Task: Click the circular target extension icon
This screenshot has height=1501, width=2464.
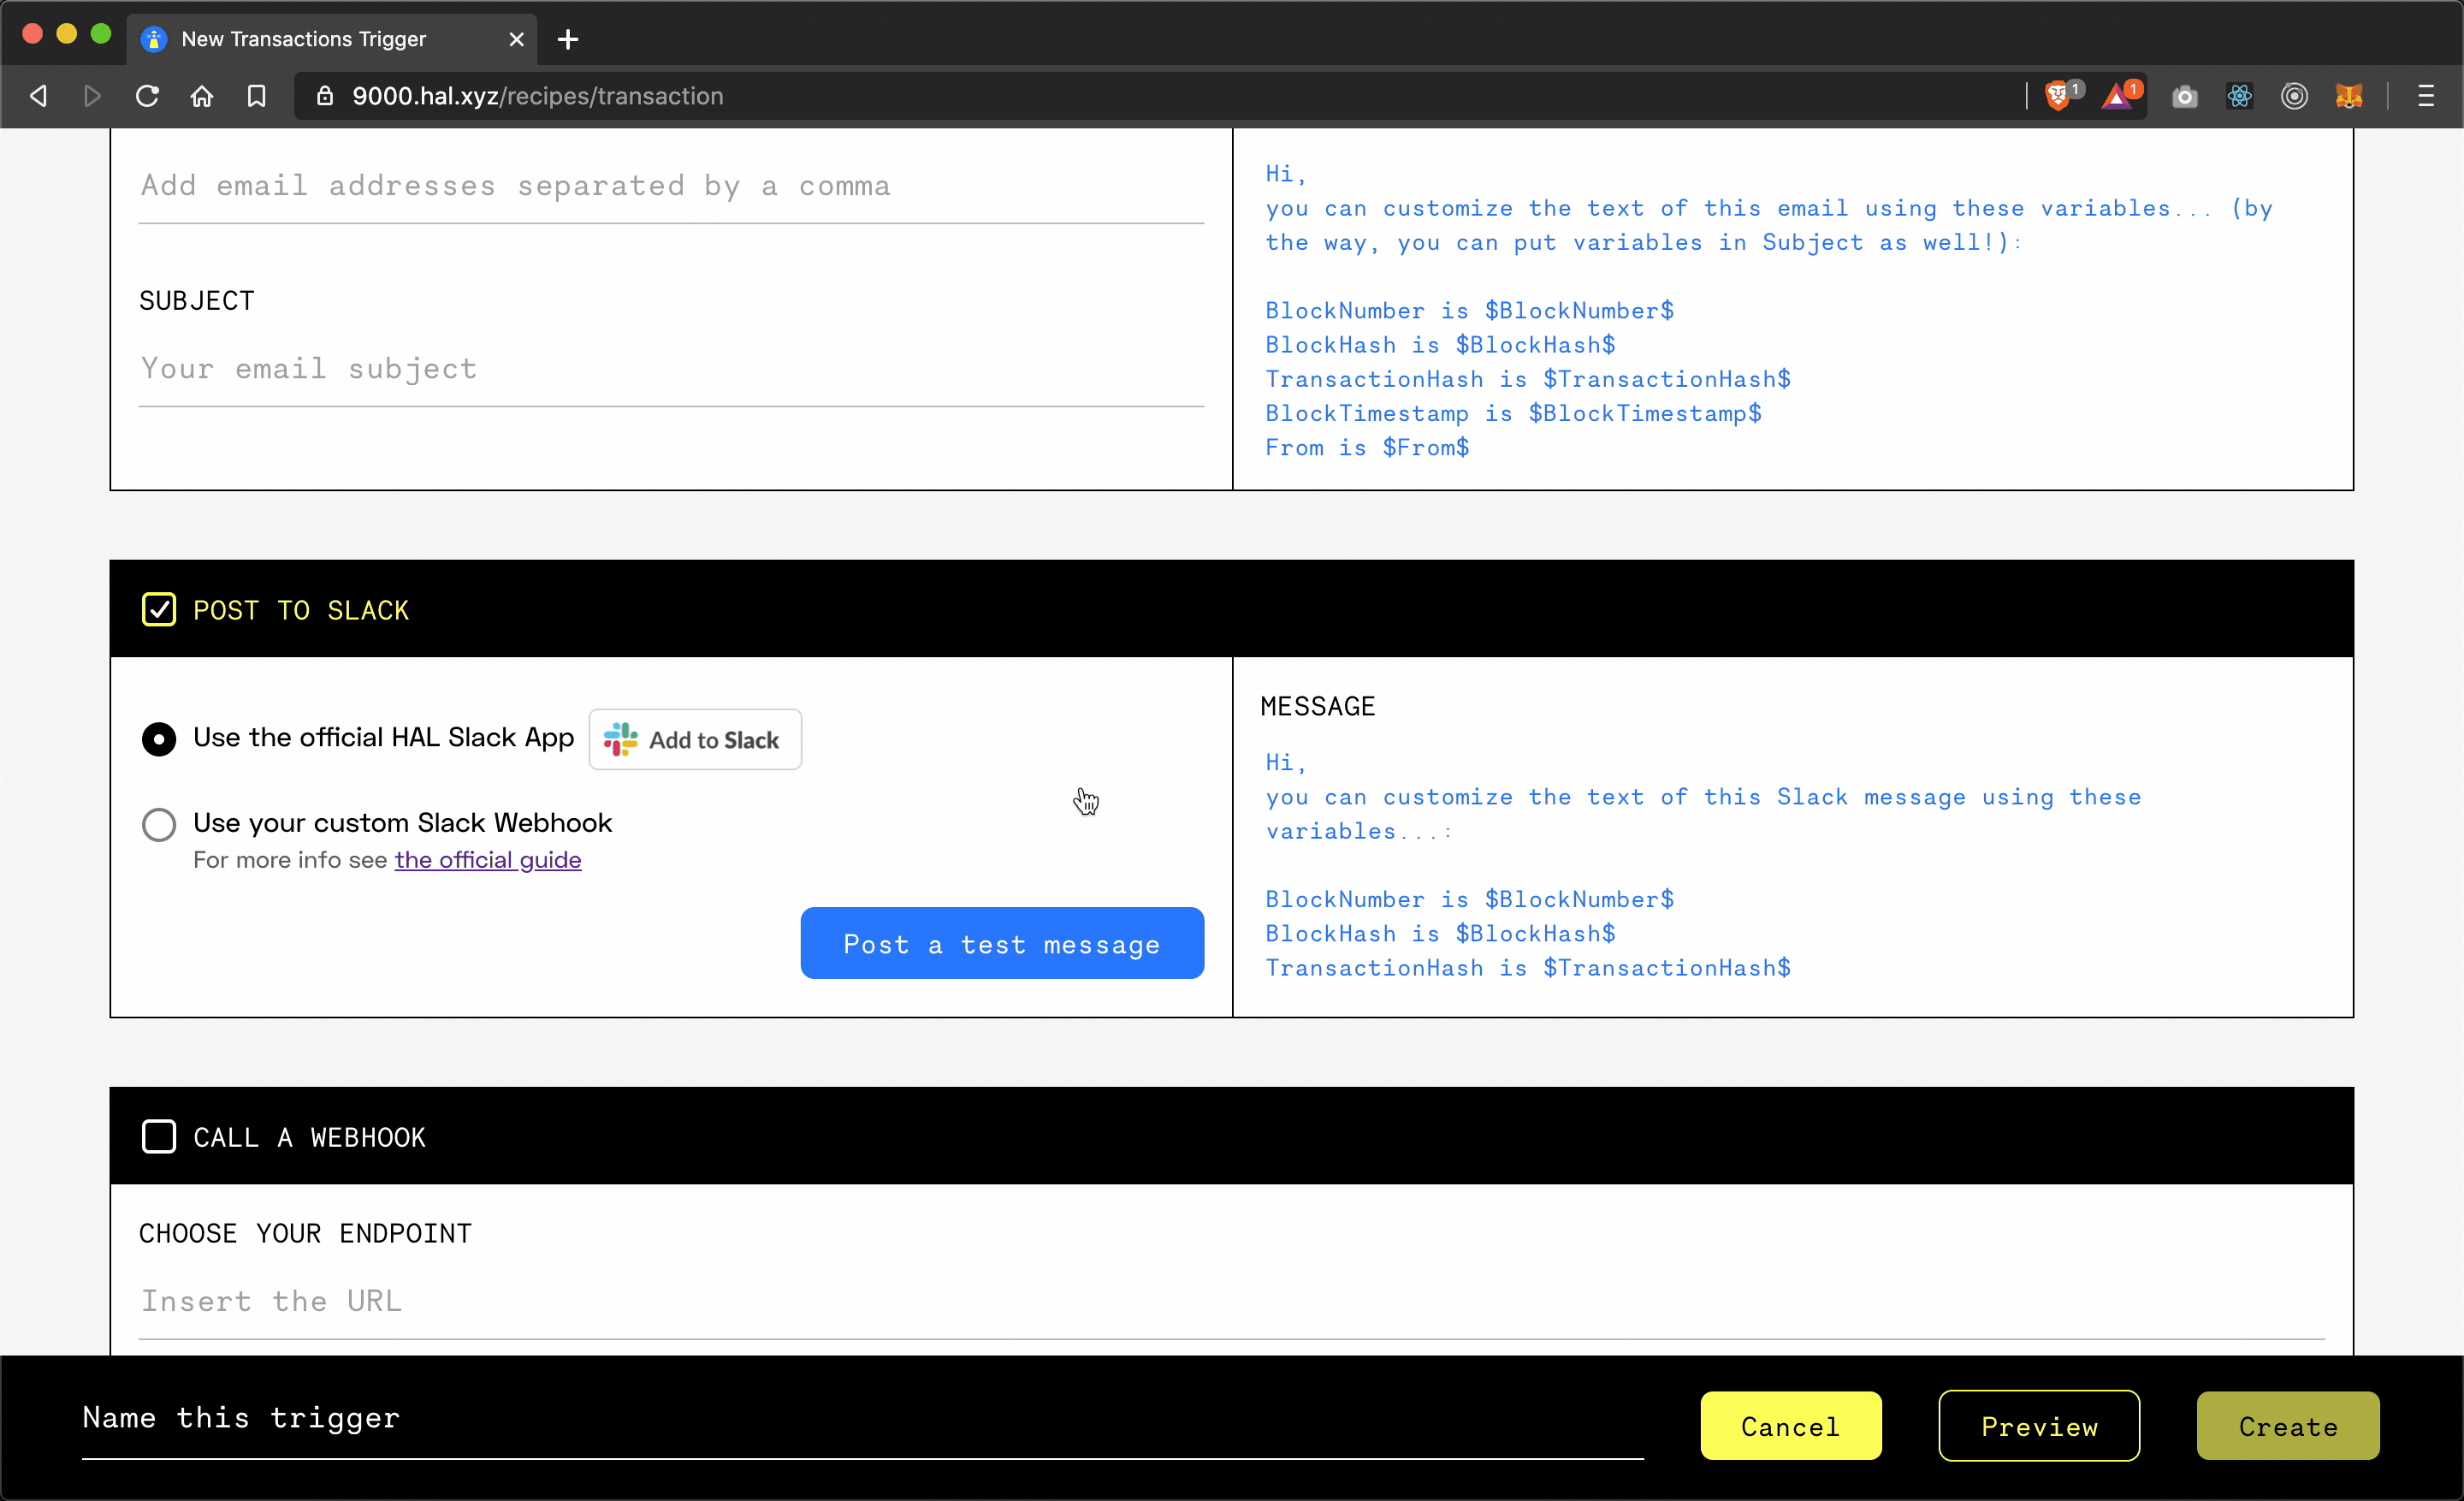Action: click(x=2294, y=96)
